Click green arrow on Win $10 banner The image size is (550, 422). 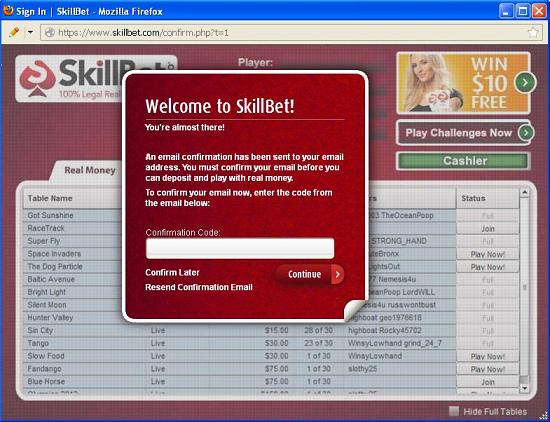click(x=525, y=82)
